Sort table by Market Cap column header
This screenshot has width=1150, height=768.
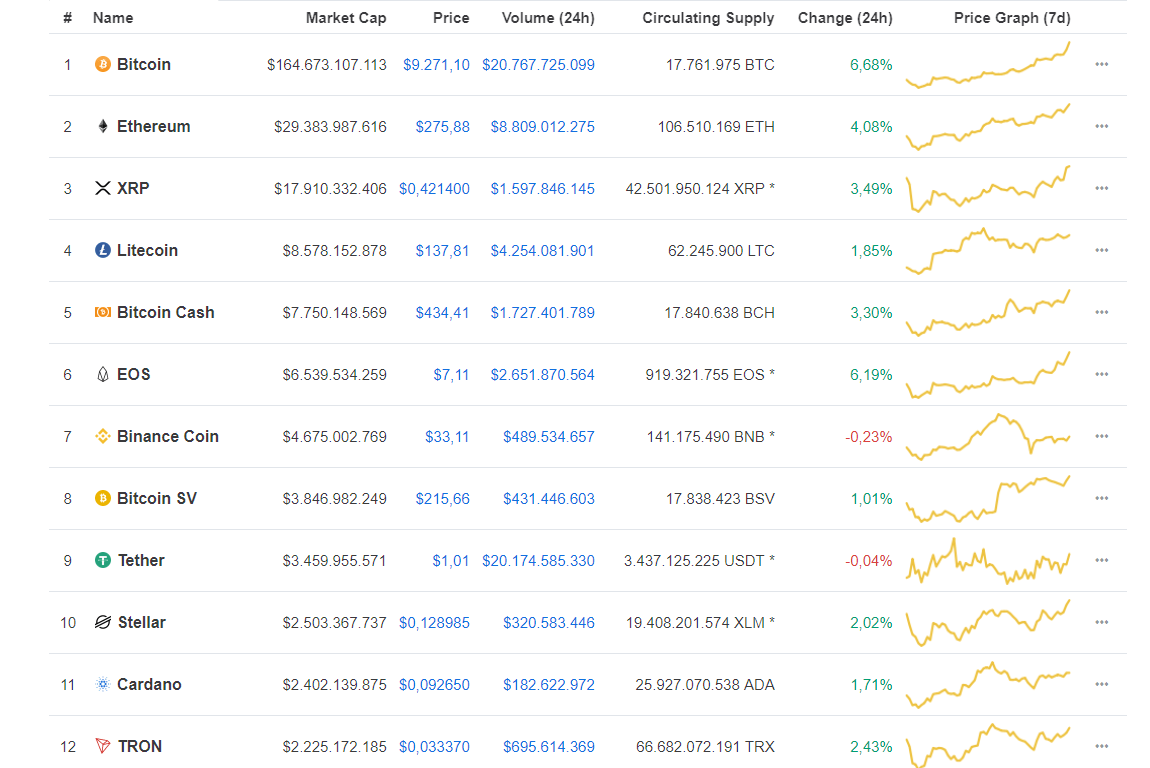tap(345, 18)
